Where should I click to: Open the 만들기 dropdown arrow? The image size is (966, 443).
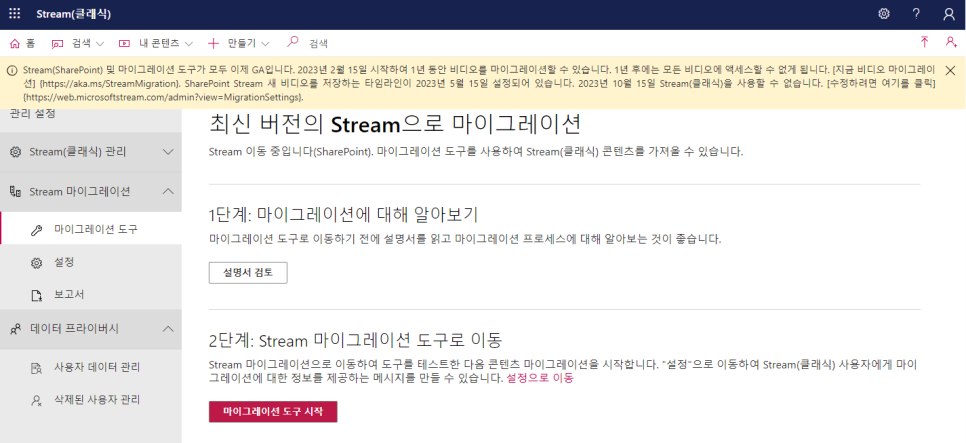[x=266, y=44]
